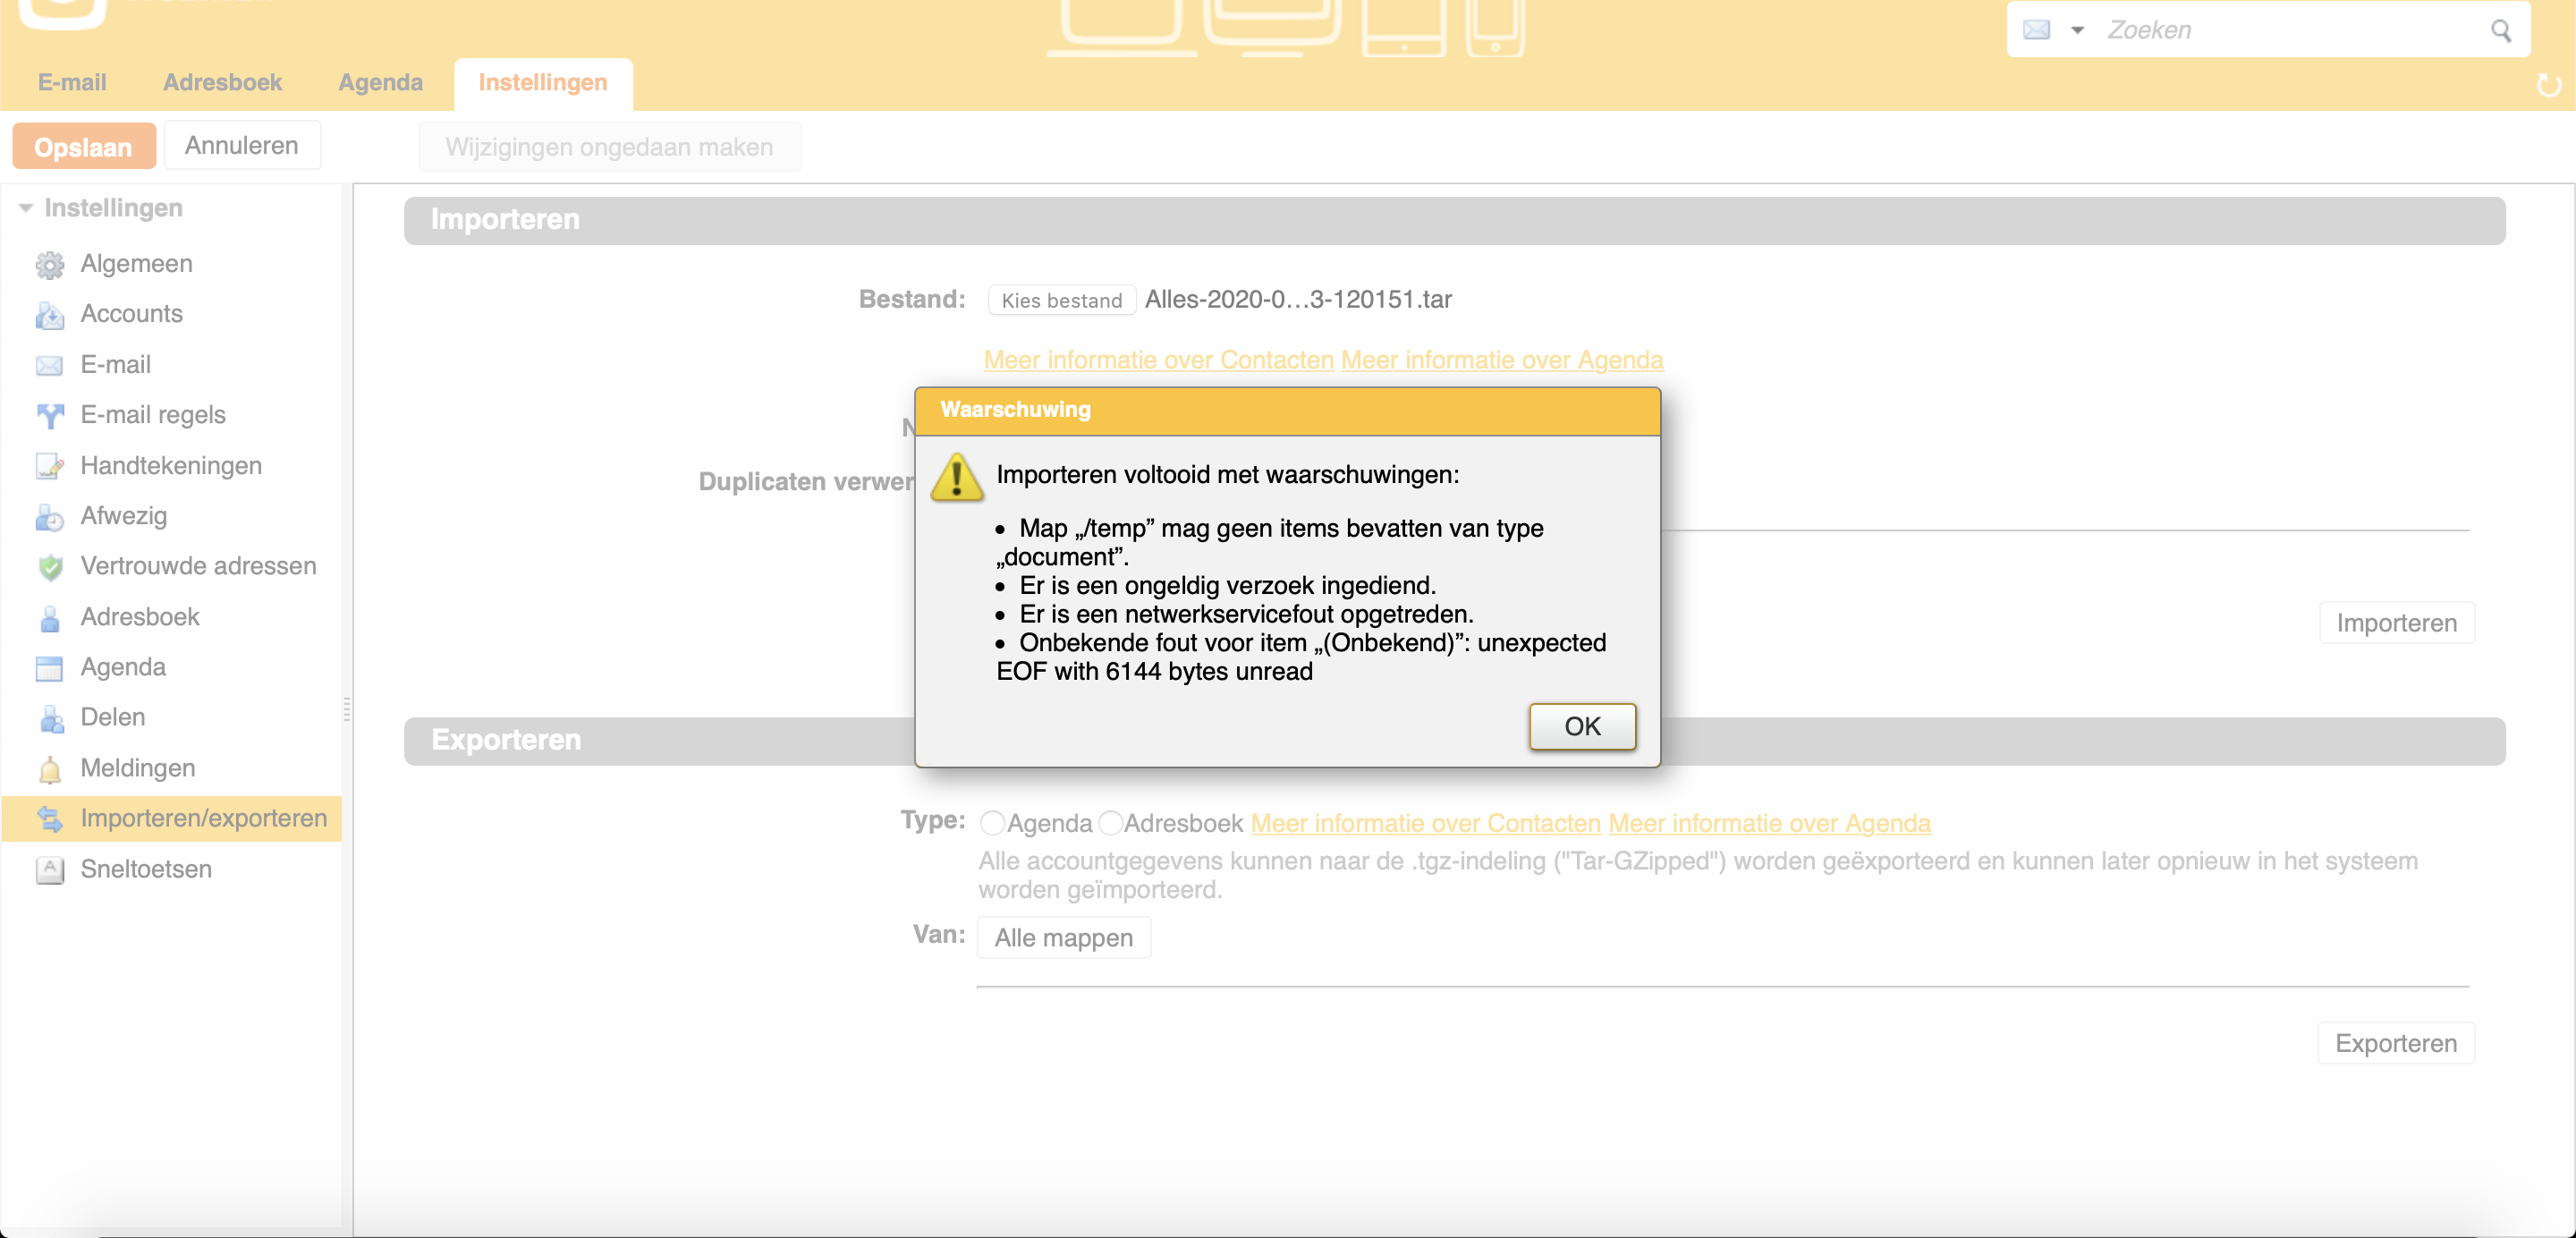Click the Meldingen bell icon
2576x1238 pixels.
pos(49,769)
